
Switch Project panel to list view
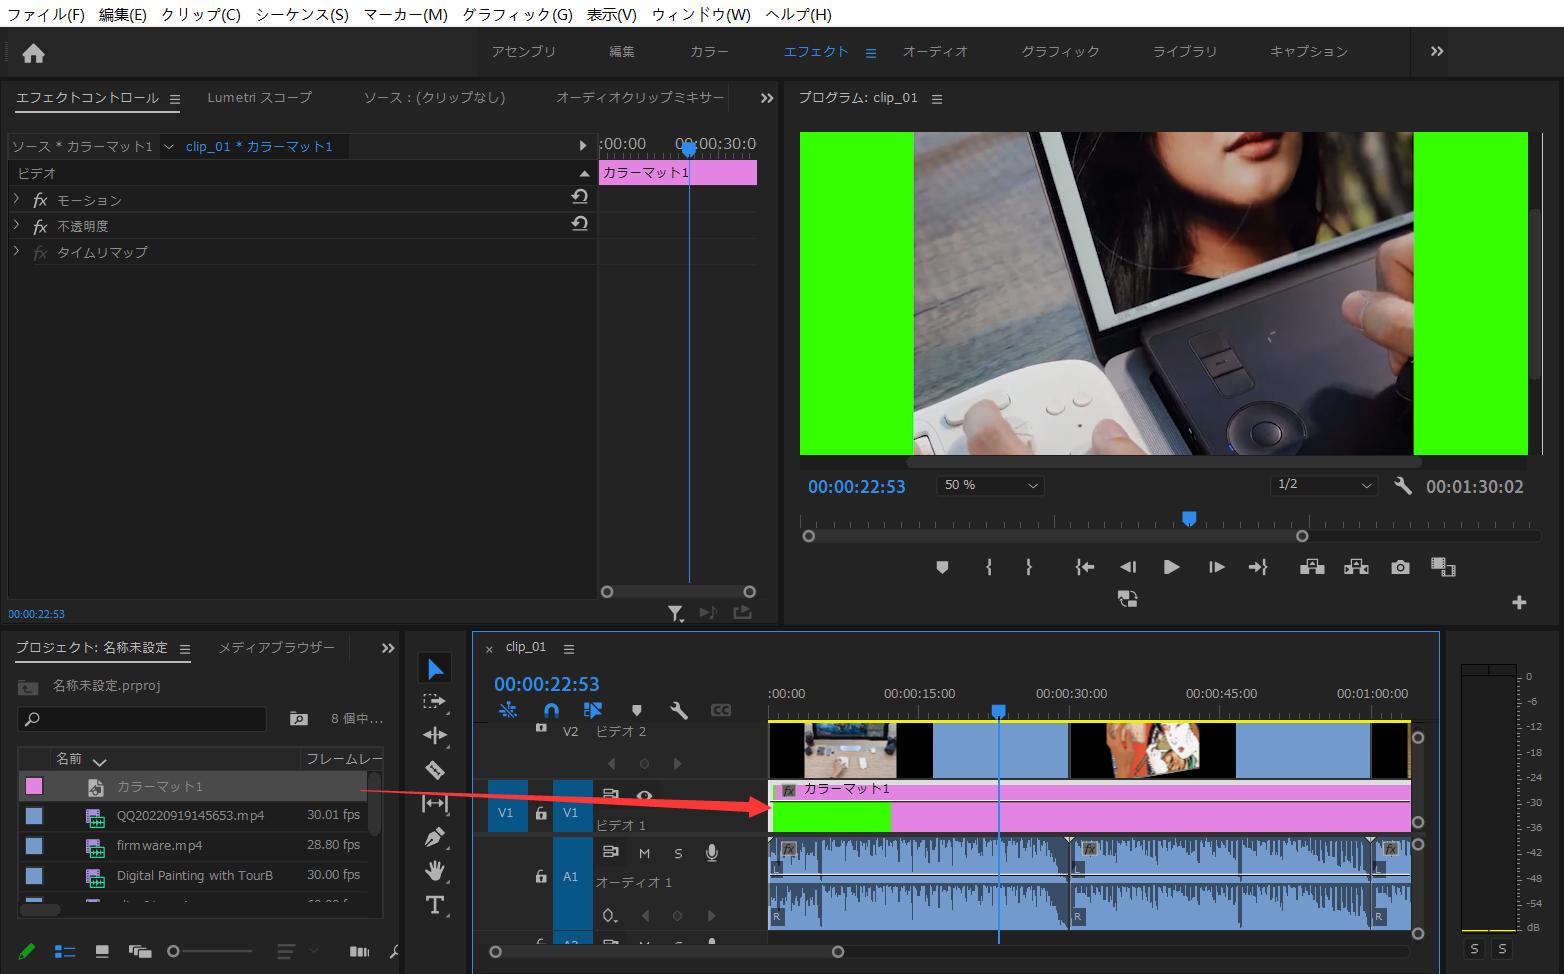tap(64, 951)
